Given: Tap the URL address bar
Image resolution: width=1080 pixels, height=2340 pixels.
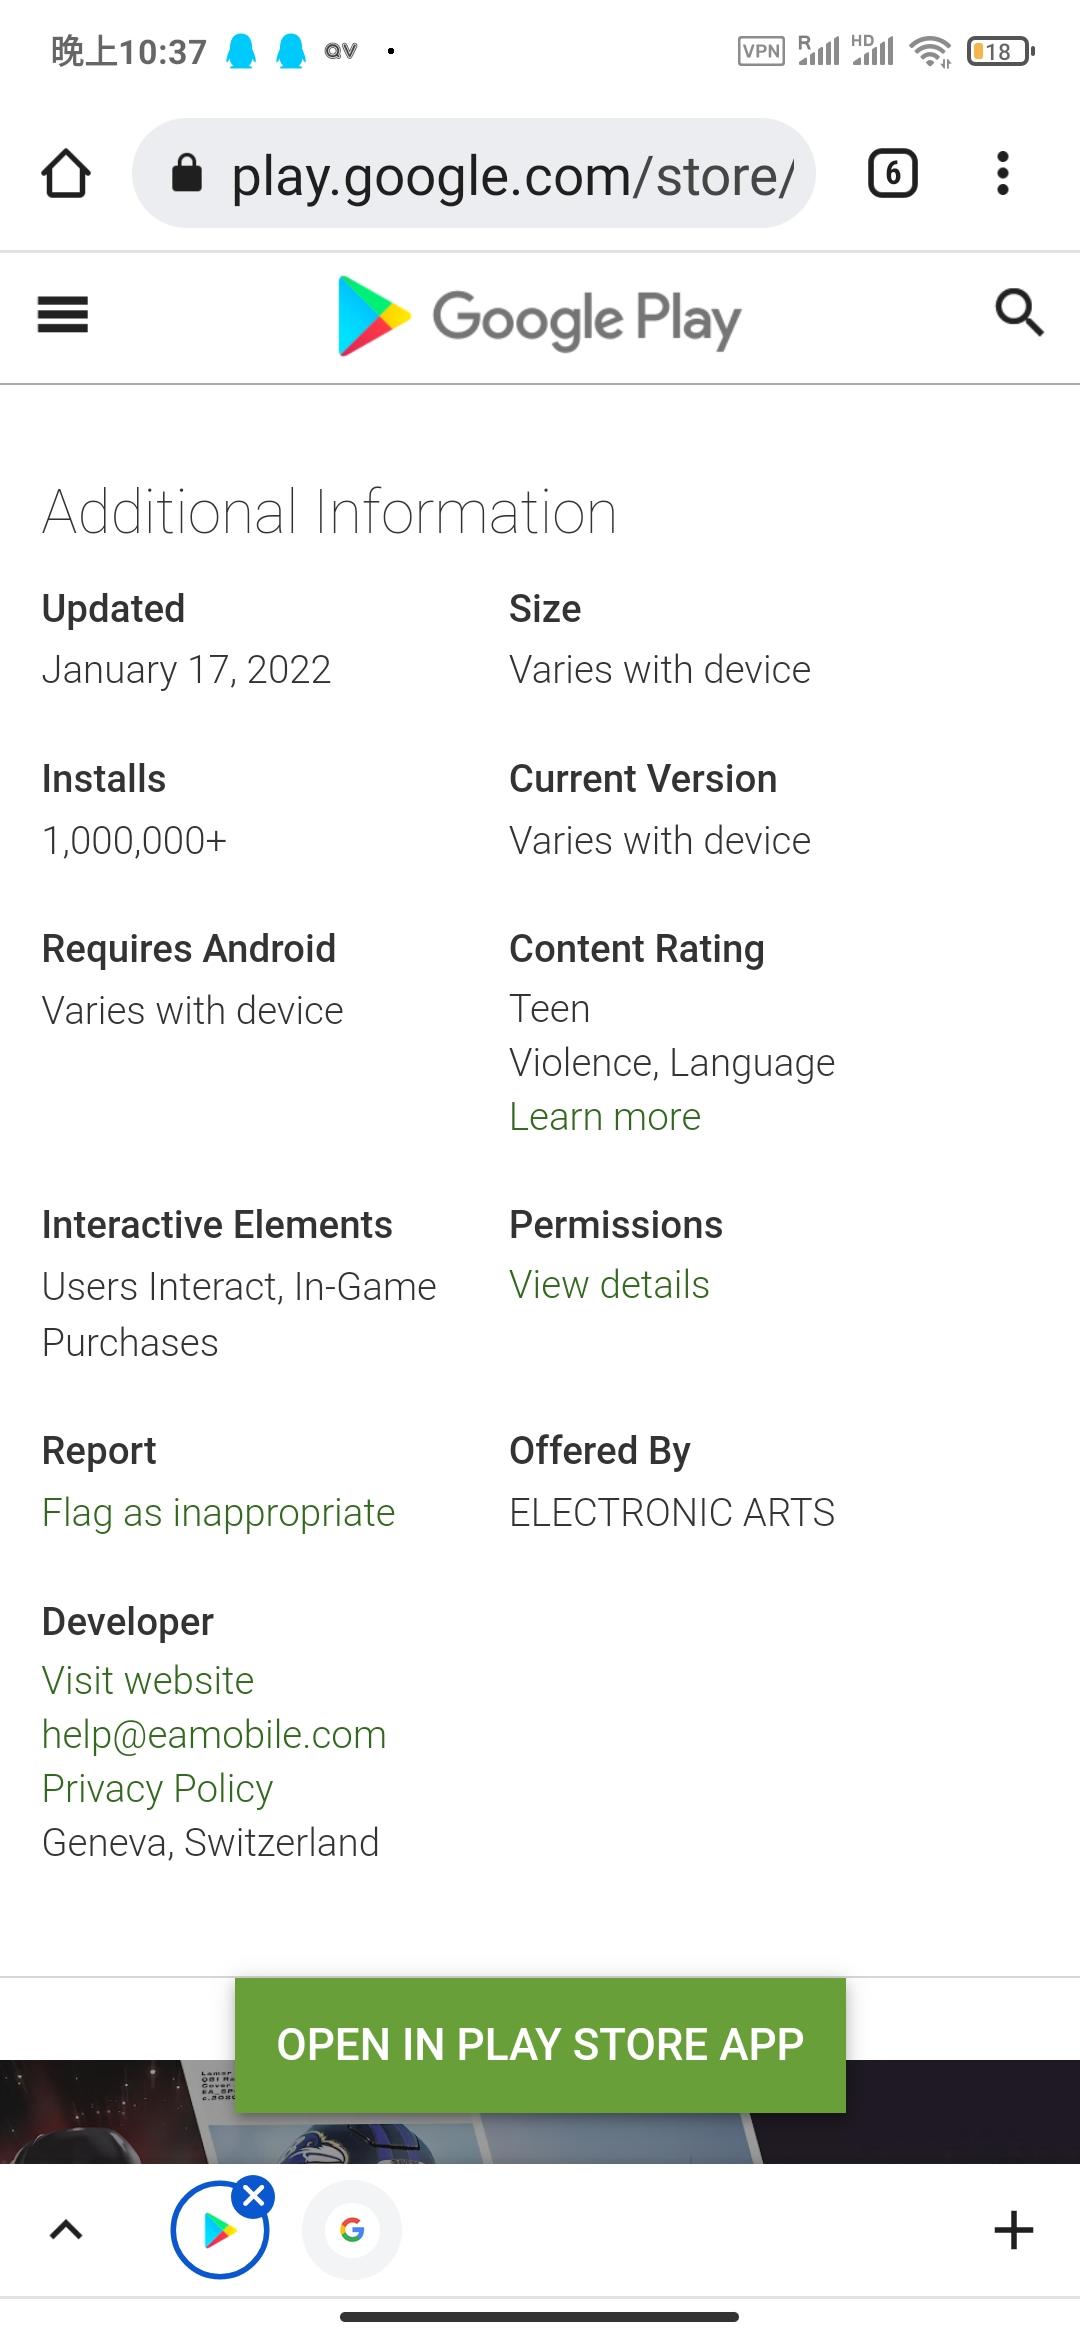Looking at the screenshot, I should pyautogui.click(x=512, y=176).
